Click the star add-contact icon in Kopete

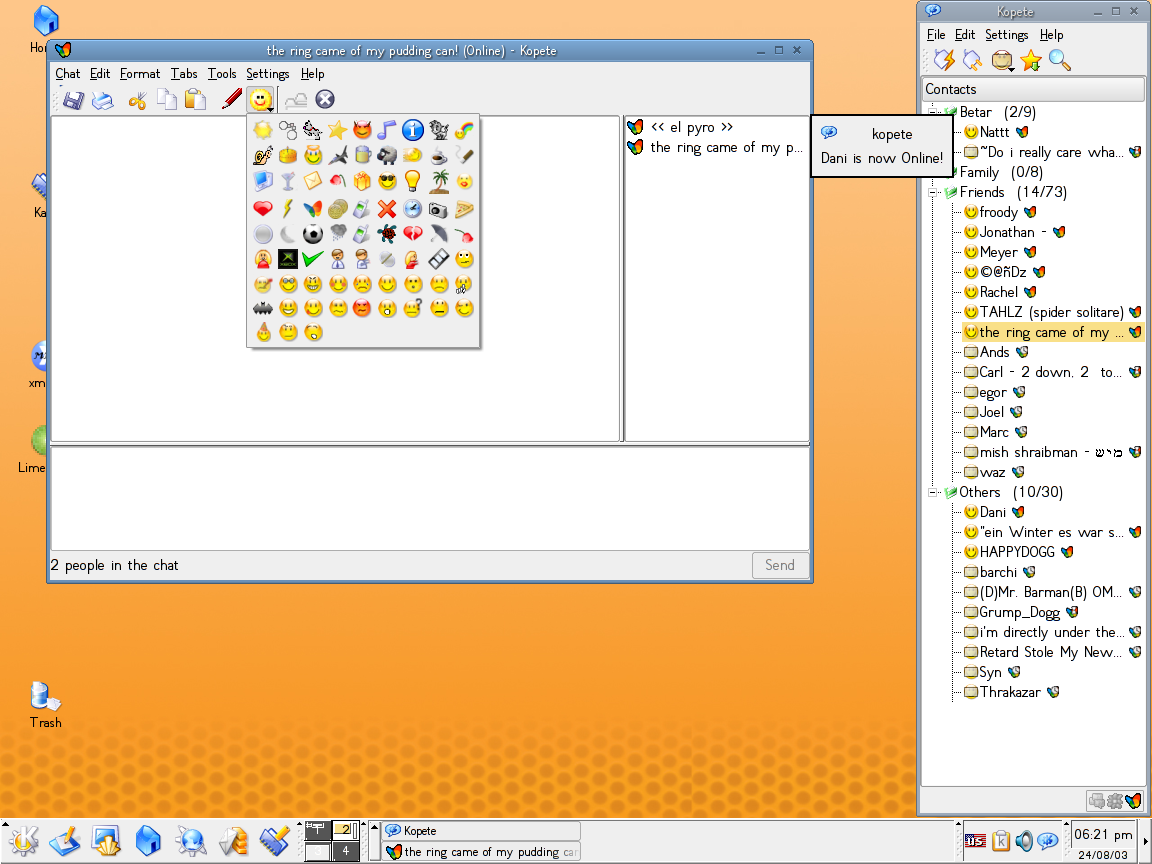1031,60
